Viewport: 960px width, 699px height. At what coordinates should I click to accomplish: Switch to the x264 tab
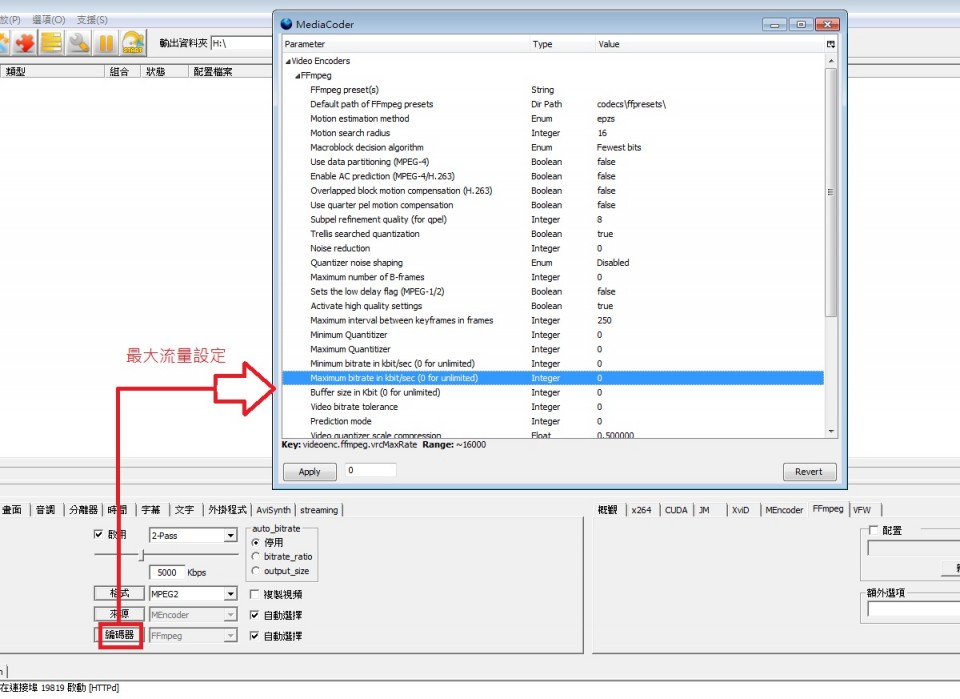[x=640, y=510]
